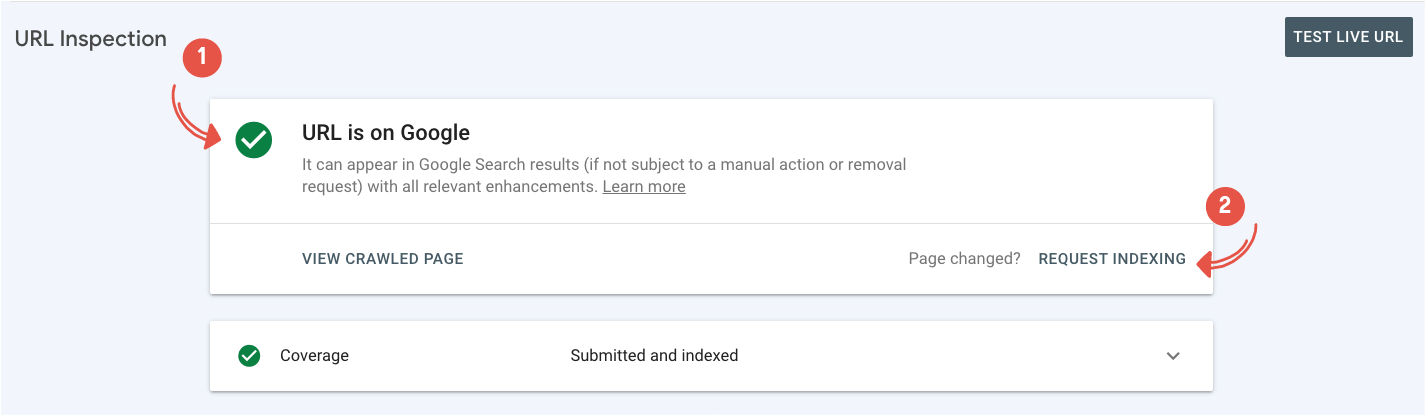
Task: Click the green checkmark beside Coverage
Action: (249, 355)
